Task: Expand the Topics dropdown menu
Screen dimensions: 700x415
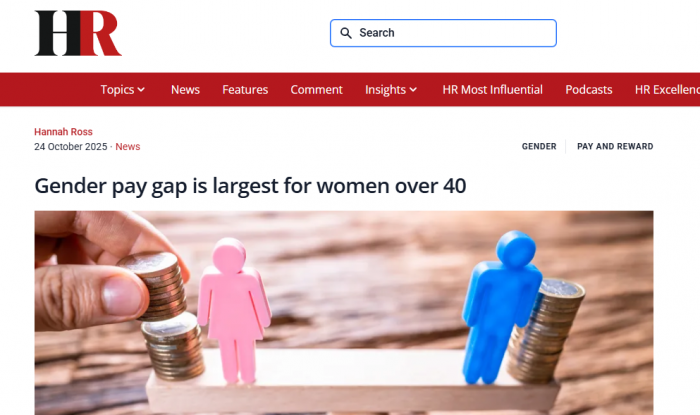Action: click(x=122, y=90)
